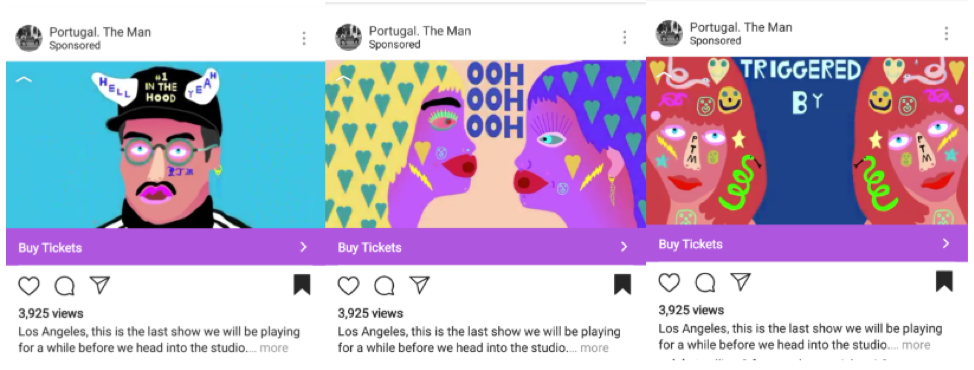Open three-dot options menu on first post
The height and width of the screenshot is (370, 974).
coord(304,38)
